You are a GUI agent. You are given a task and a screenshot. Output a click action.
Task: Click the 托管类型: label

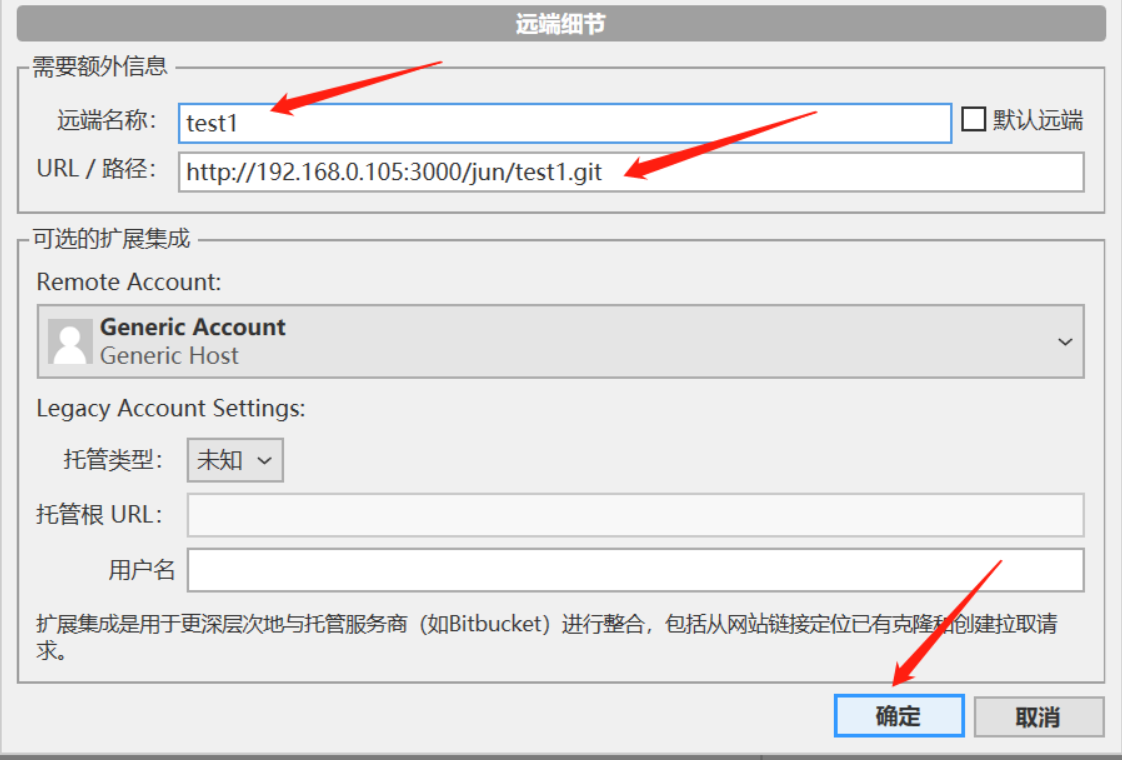point(113,459)
